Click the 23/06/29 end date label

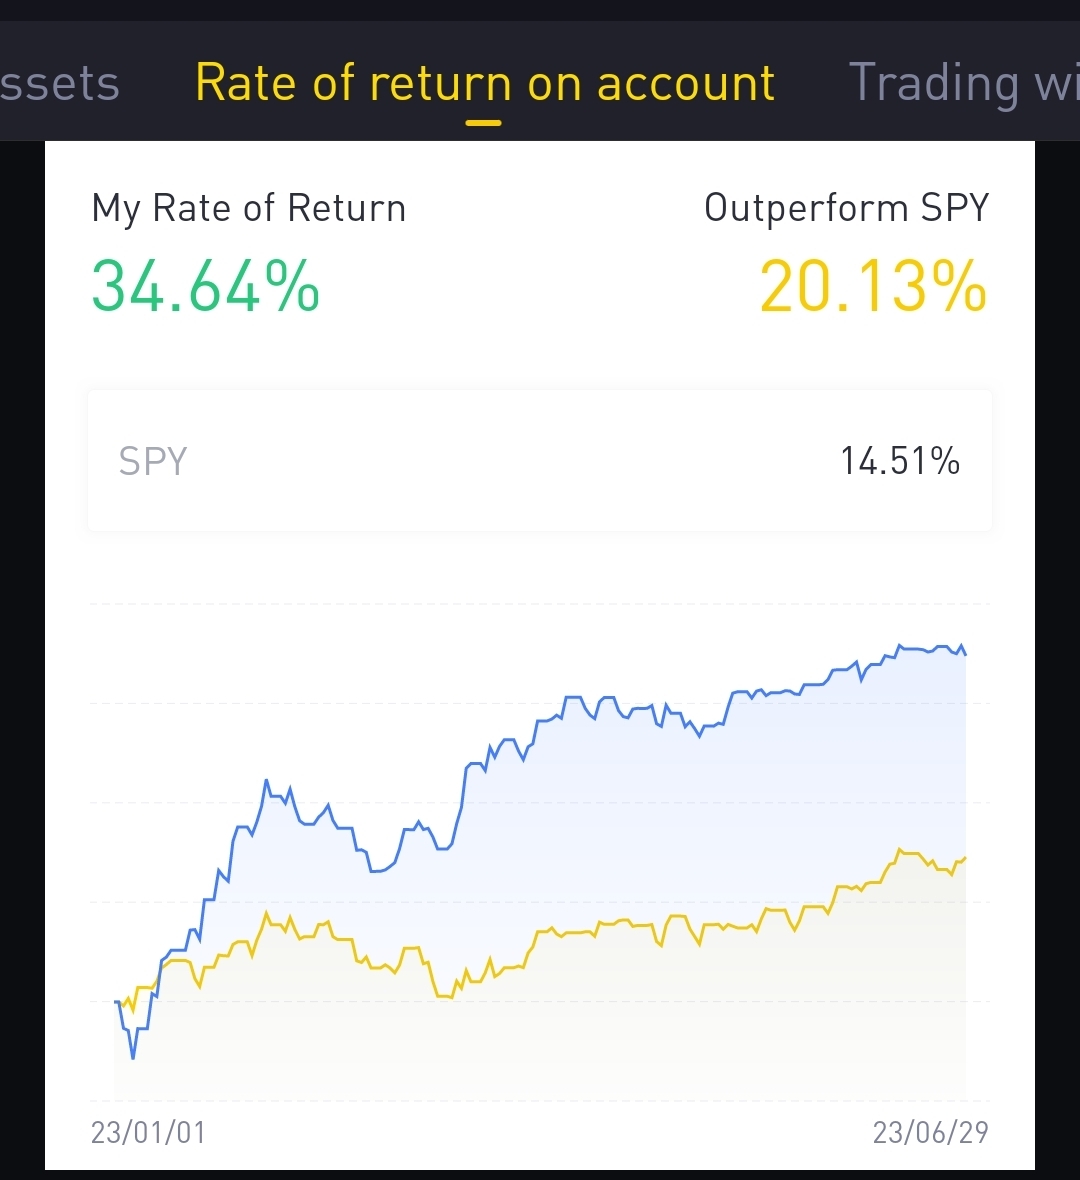tap(930, 1132)
